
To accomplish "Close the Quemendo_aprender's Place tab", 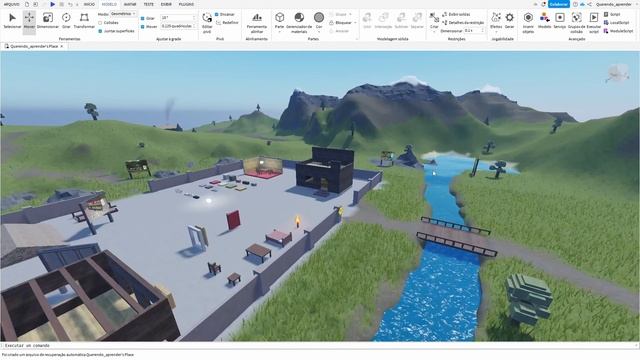I will 62,47.
